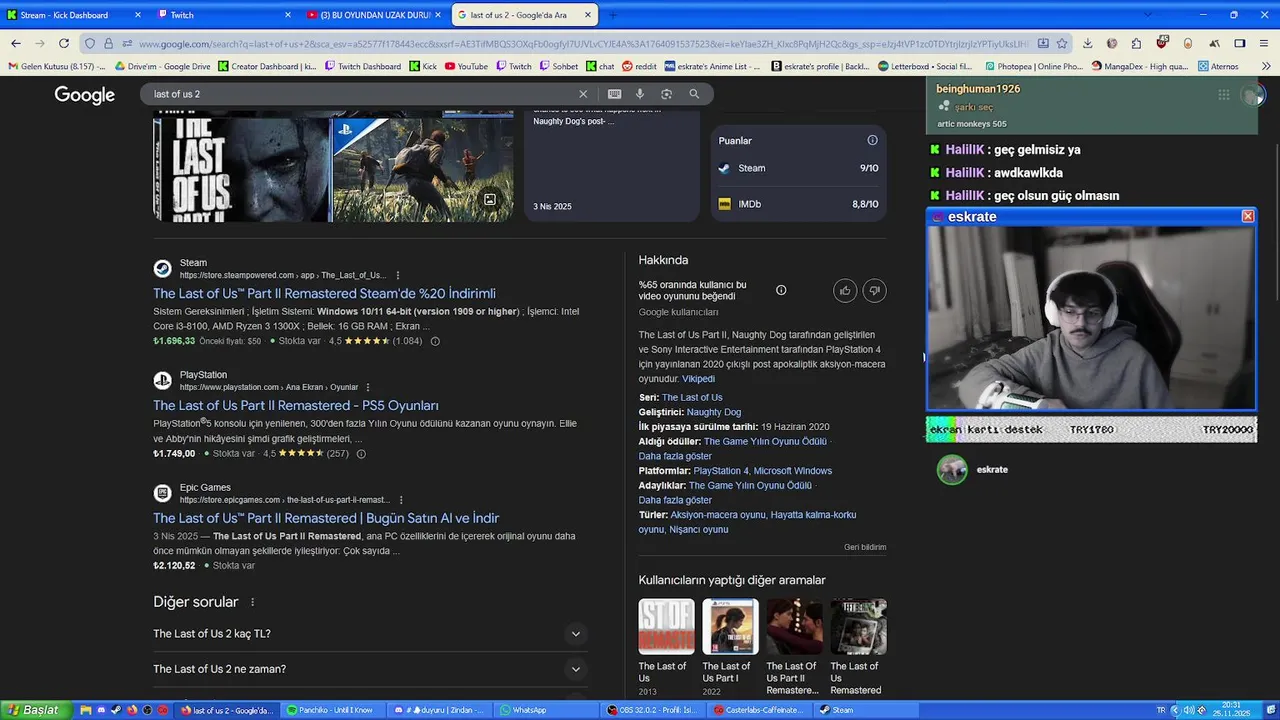Open The Last of Us Part I 2022 thumbnail

tap(730, 627)
